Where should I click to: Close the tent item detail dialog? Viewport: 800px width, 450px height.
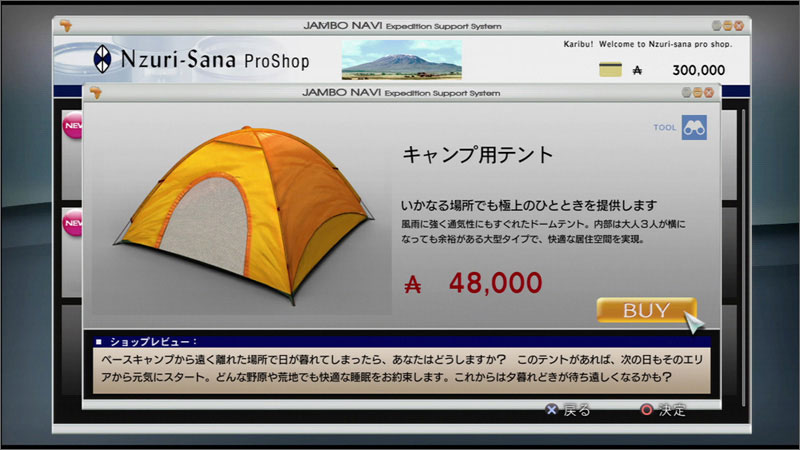pos(709,92)
